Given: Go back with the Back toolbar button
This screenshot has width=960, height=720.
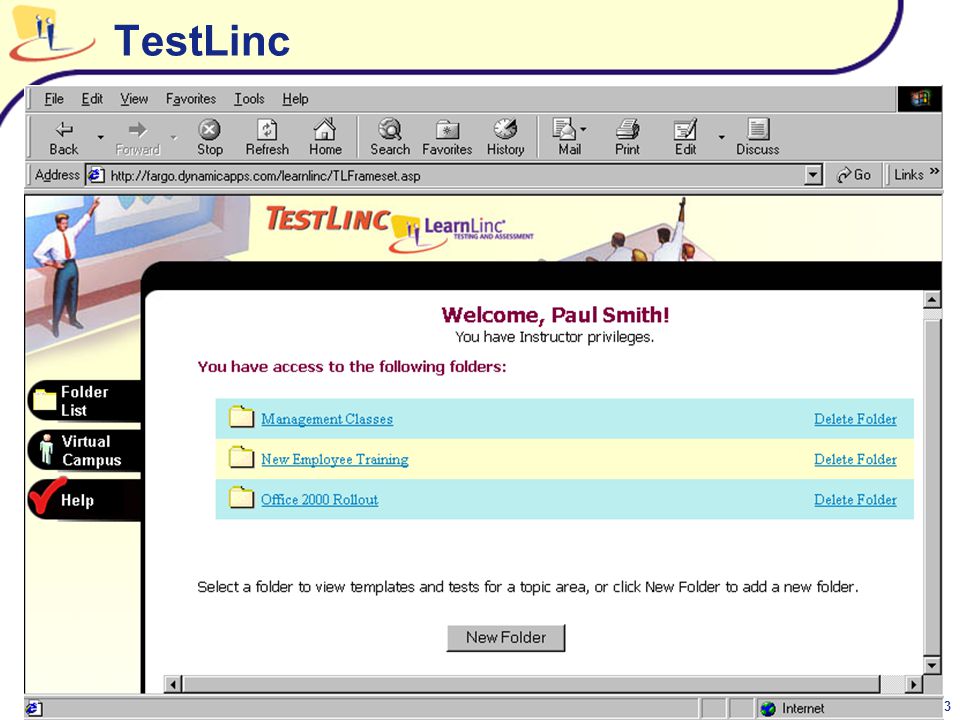Looking at the screenshot, I should [64, 138].
